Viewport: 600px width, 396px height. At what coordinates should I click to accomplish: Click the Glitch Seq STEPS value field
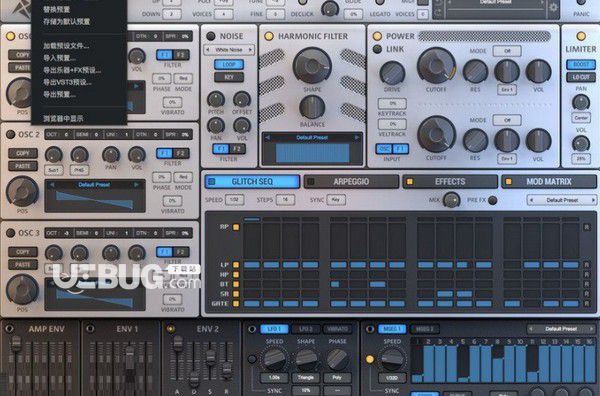click(x=285, y=200)
